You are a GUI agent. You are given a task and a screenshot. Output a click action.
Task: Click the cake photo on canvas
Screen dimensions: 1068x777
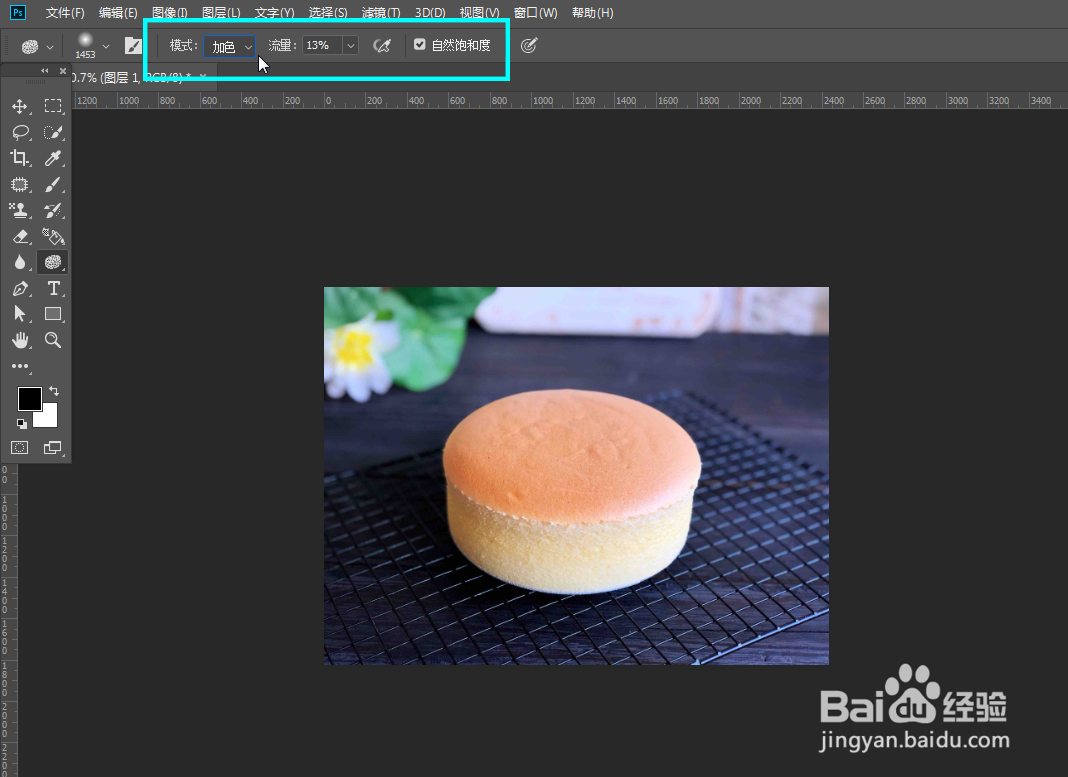point(576,475)
